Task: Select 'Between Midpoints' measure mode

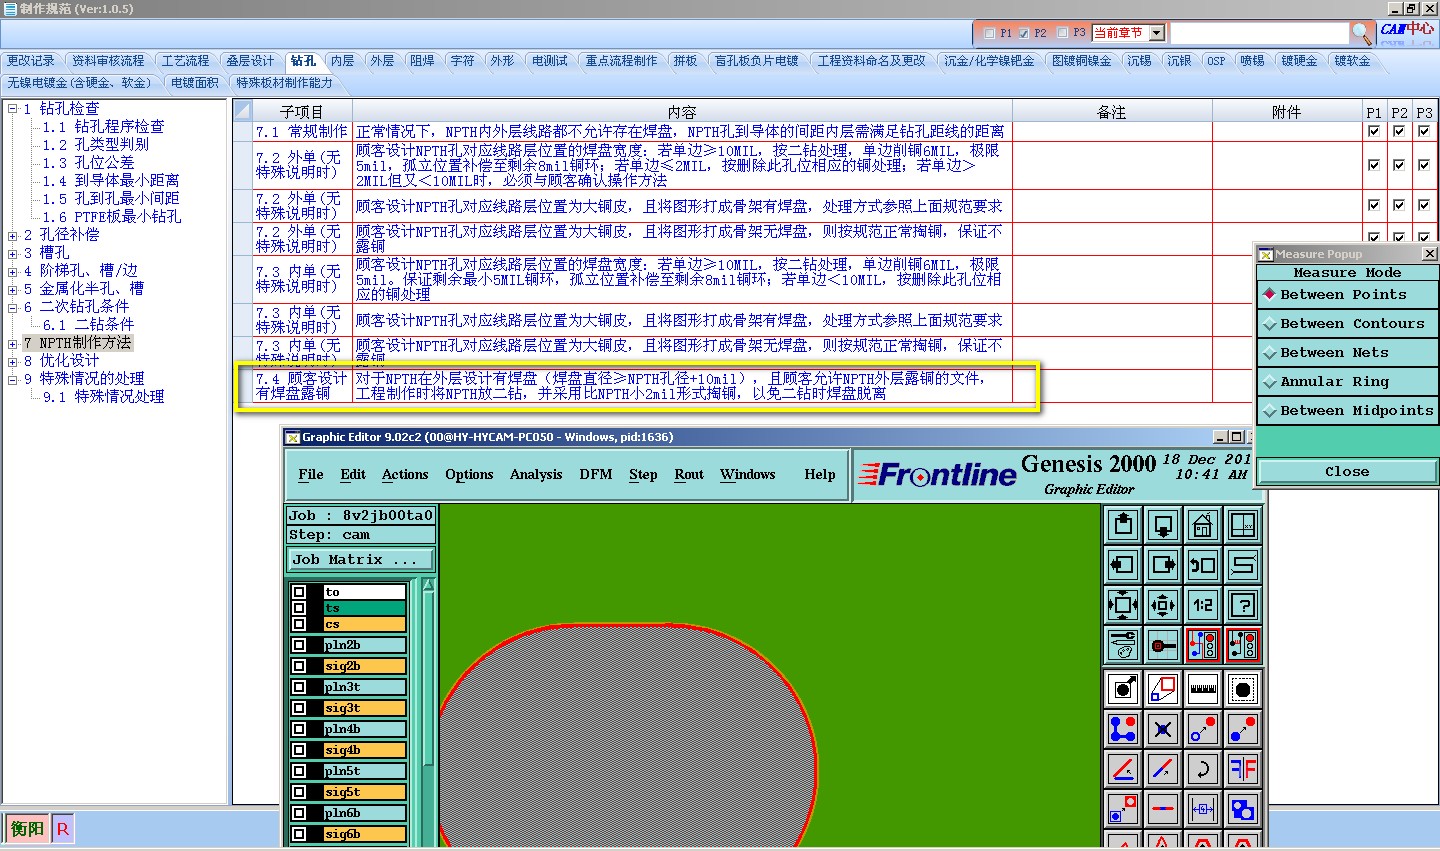Action: pyautogui.click(x=1347, y=411)
